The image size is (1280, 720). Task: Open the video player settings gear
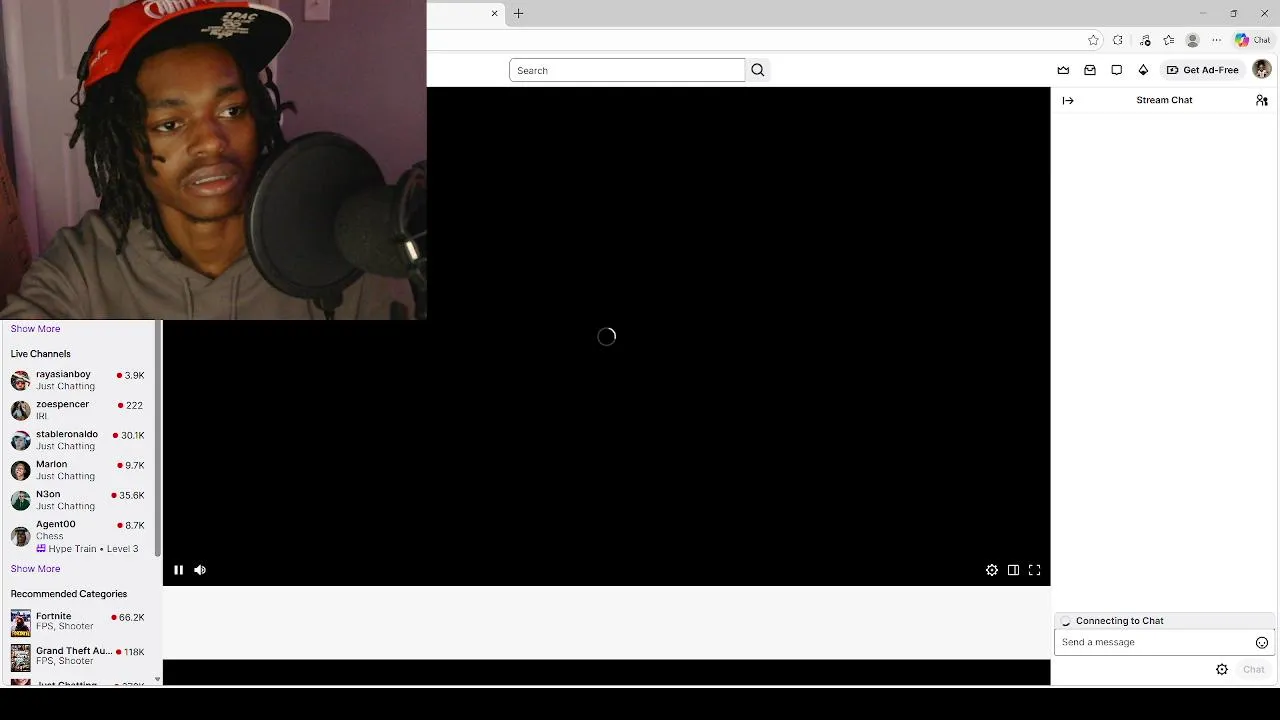tap(992, 570)
